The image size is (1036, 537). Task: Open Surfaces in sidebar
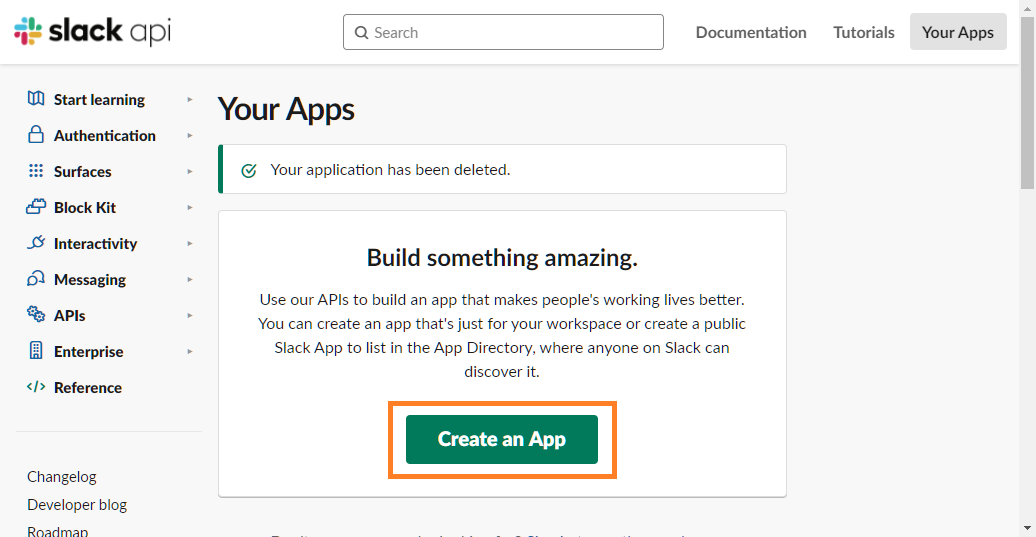click(x=83, y=172)
